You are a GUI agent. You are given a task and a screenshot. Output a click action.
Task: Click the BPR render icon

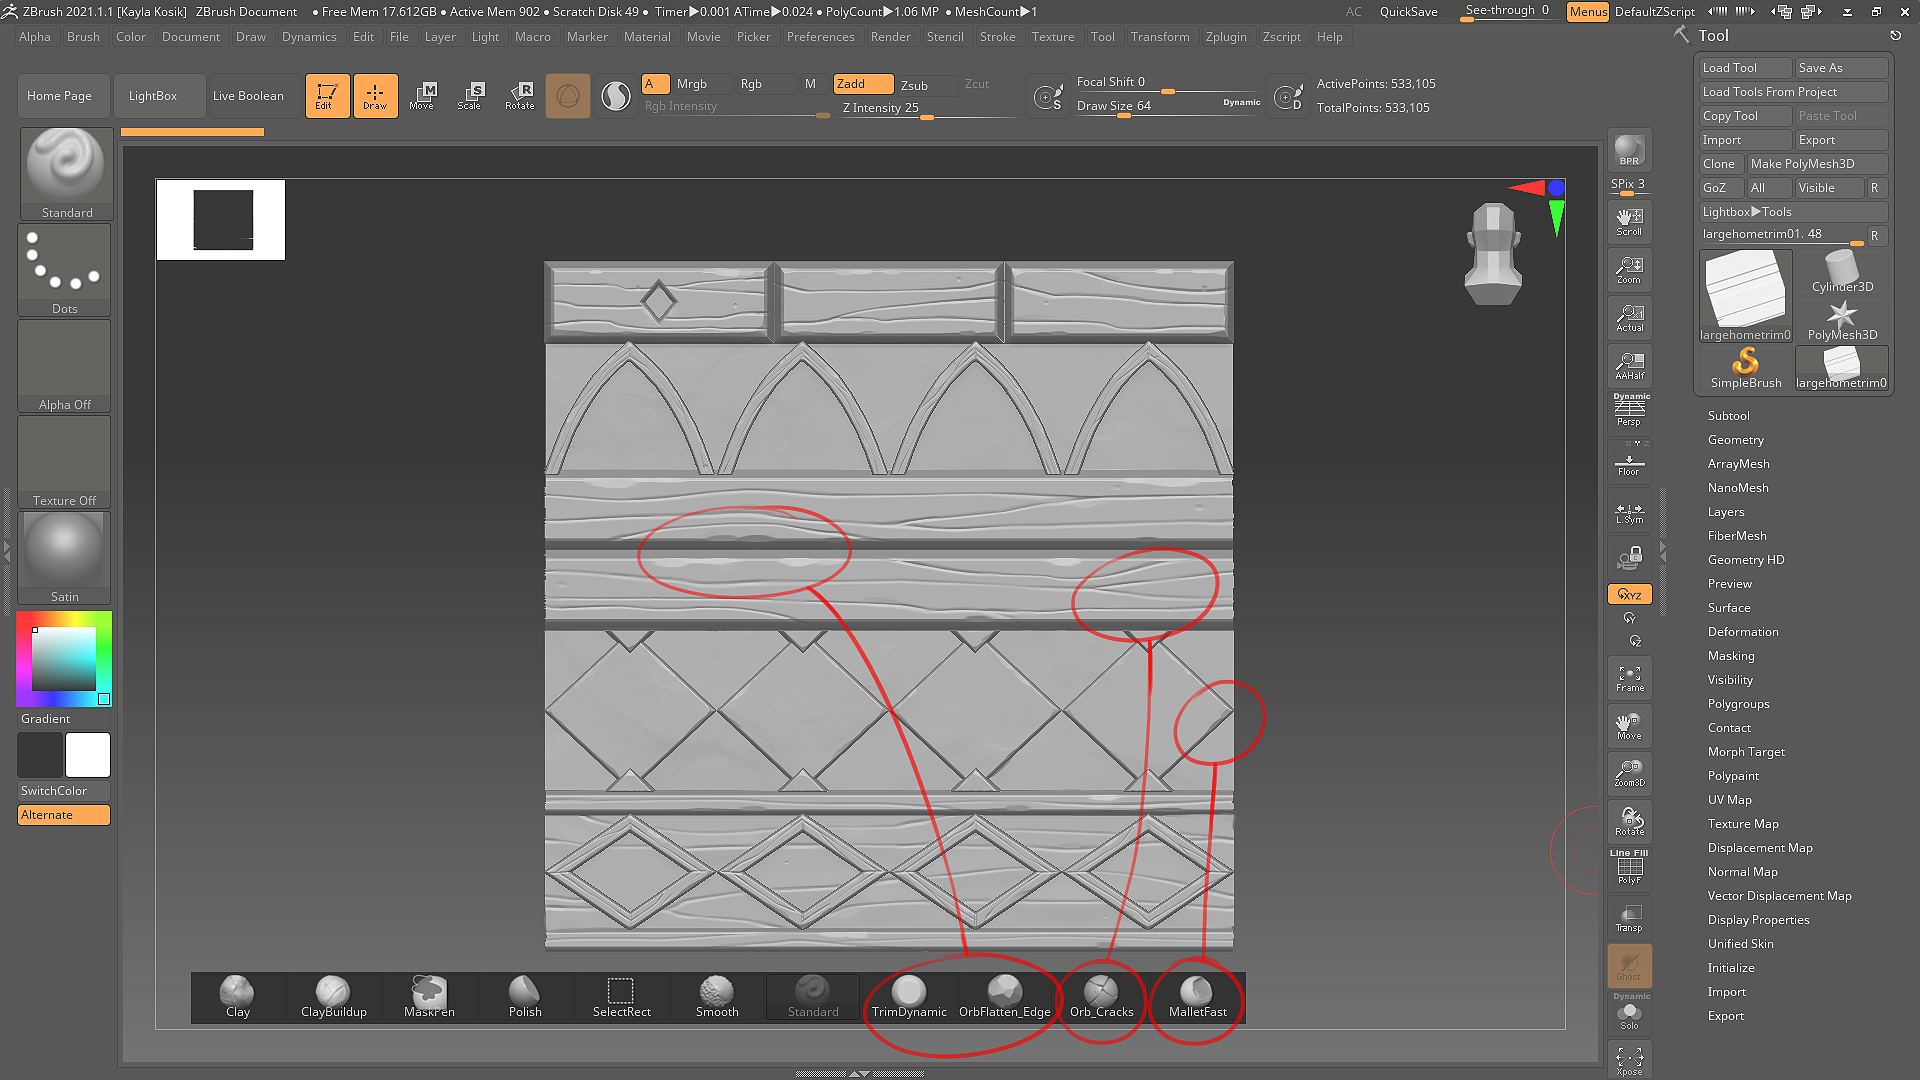pos(1629,150)
